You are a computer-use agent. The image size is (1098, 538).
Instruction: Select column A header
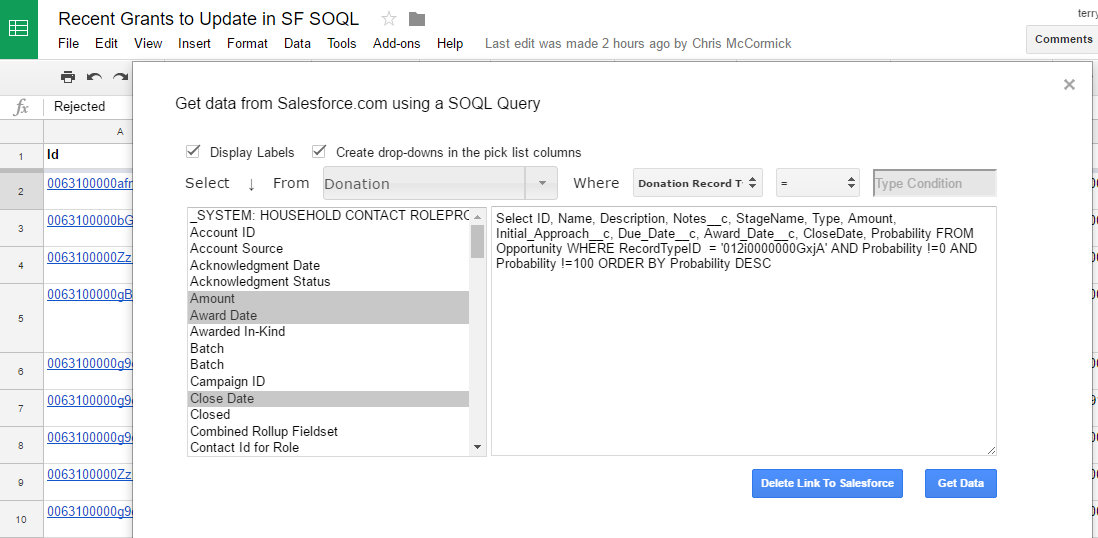(x=88, y=132)
